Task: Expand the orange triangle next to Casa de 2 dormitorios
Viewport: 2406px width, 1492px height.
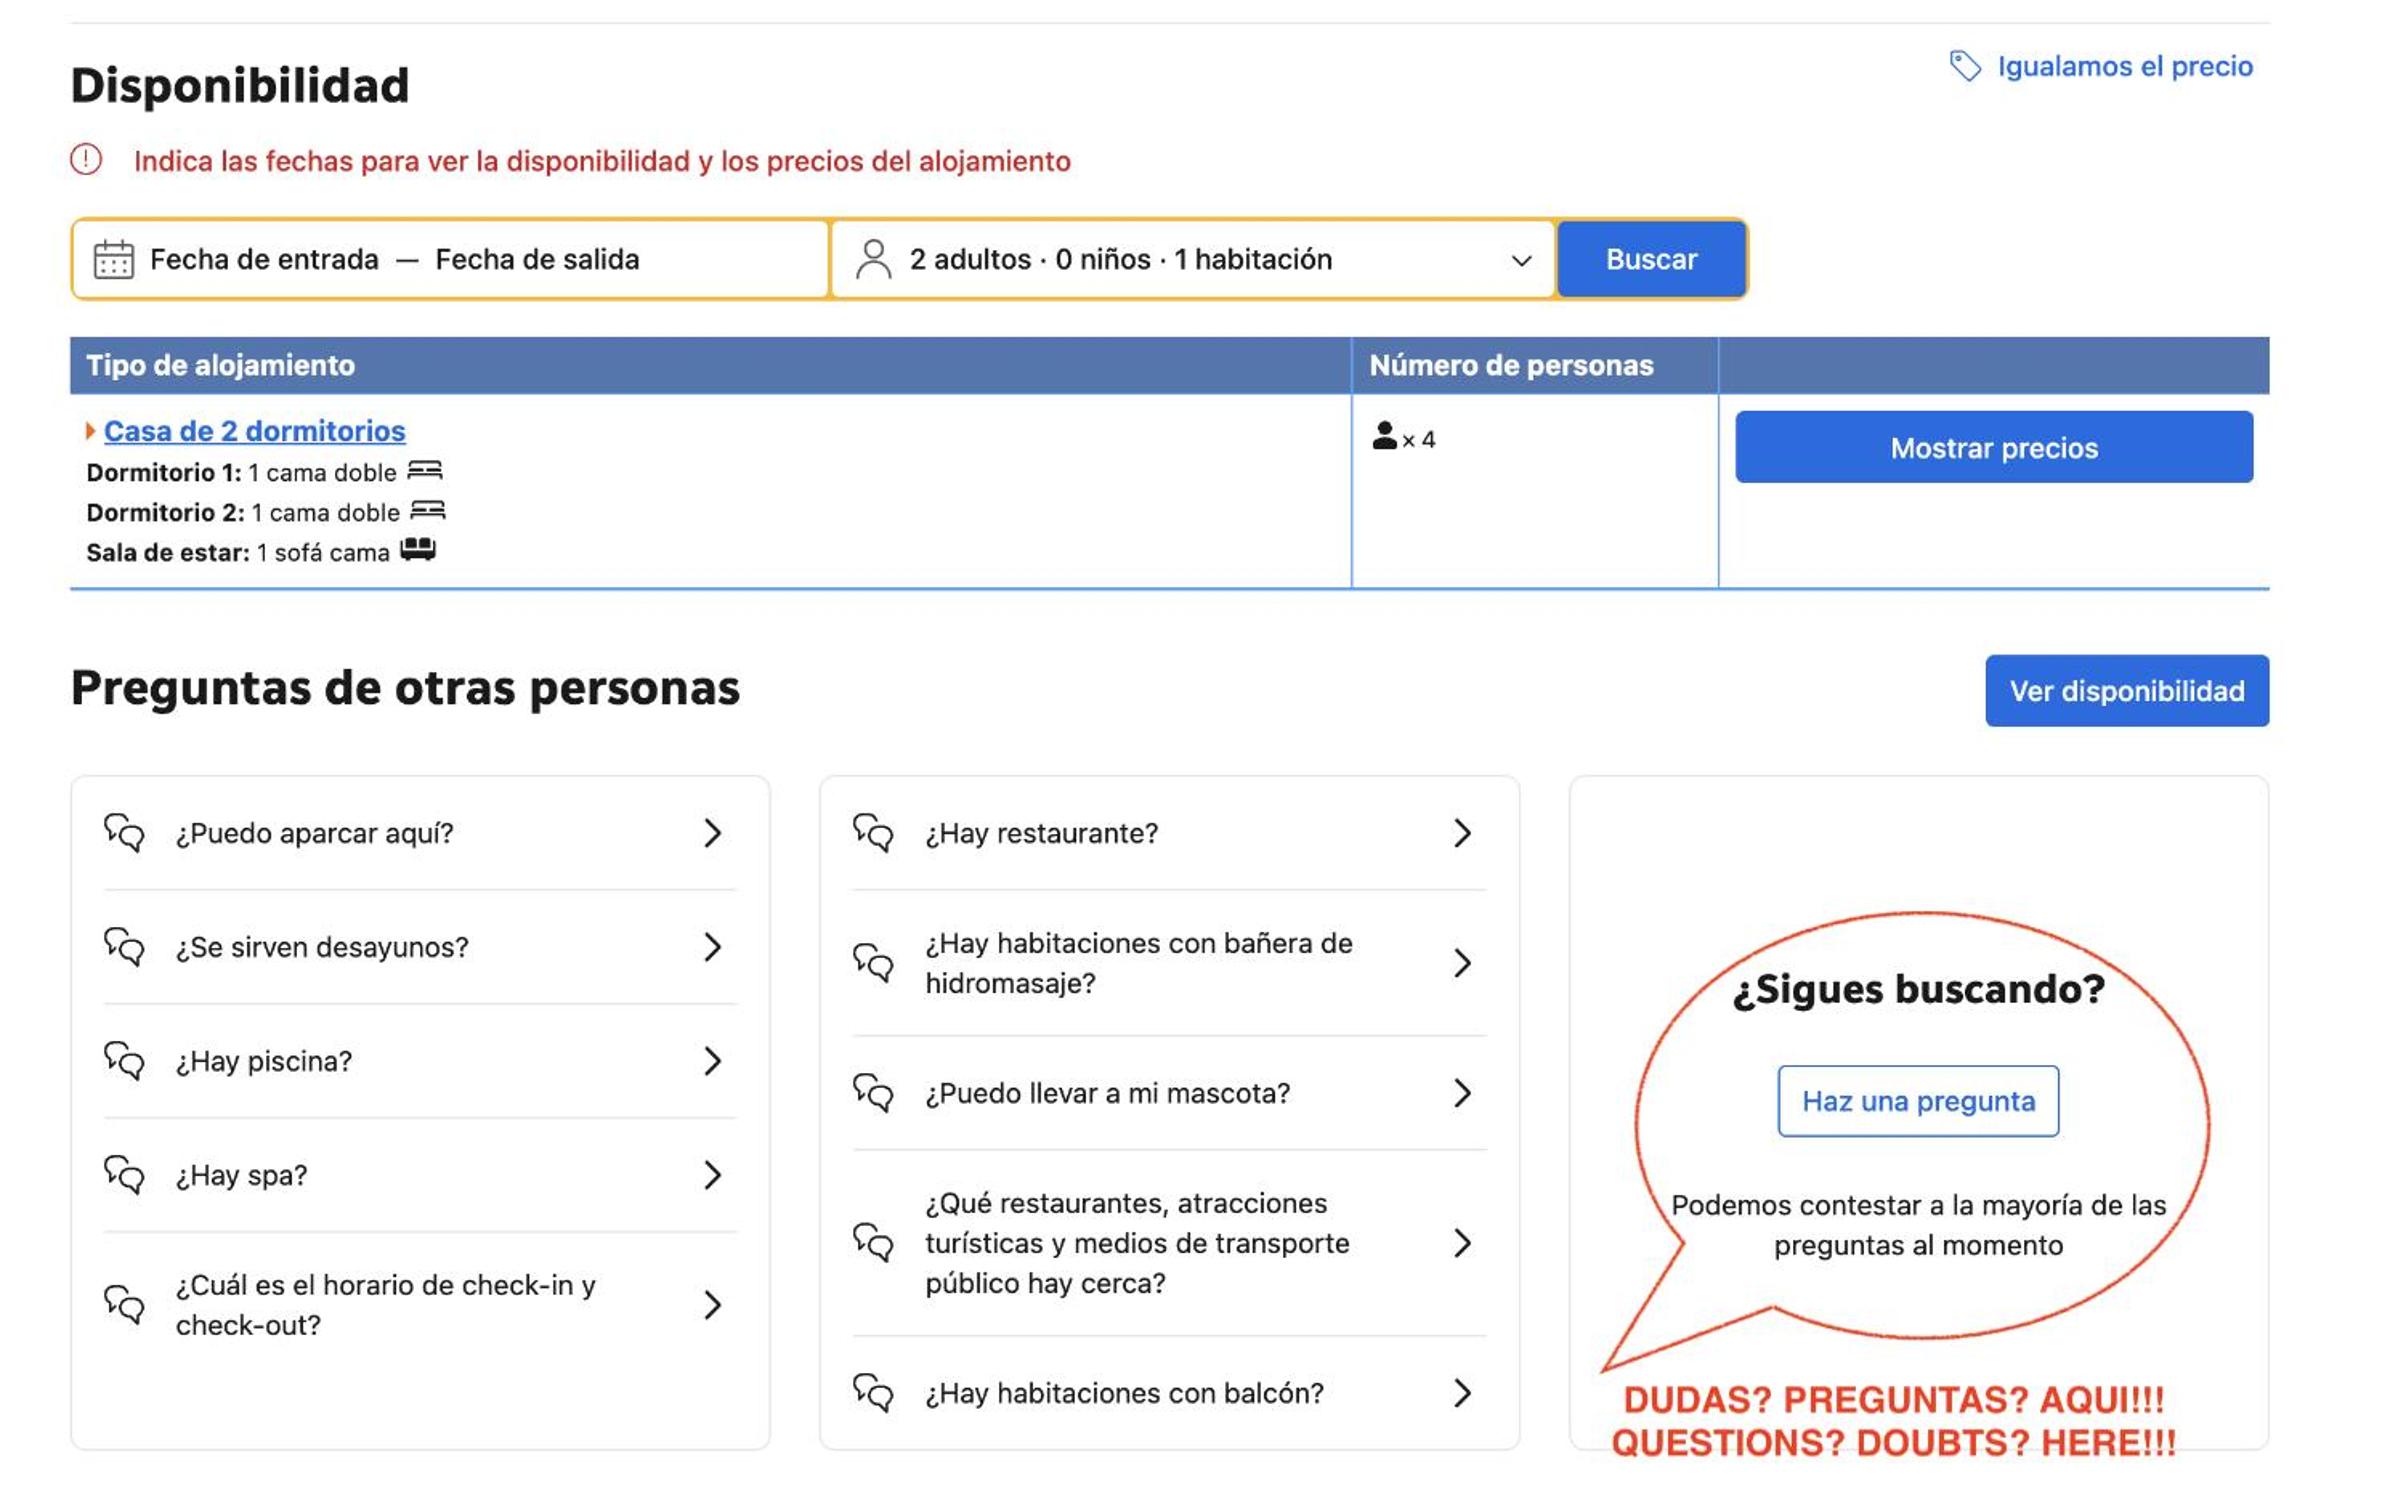Action: (x=90, y=430)
